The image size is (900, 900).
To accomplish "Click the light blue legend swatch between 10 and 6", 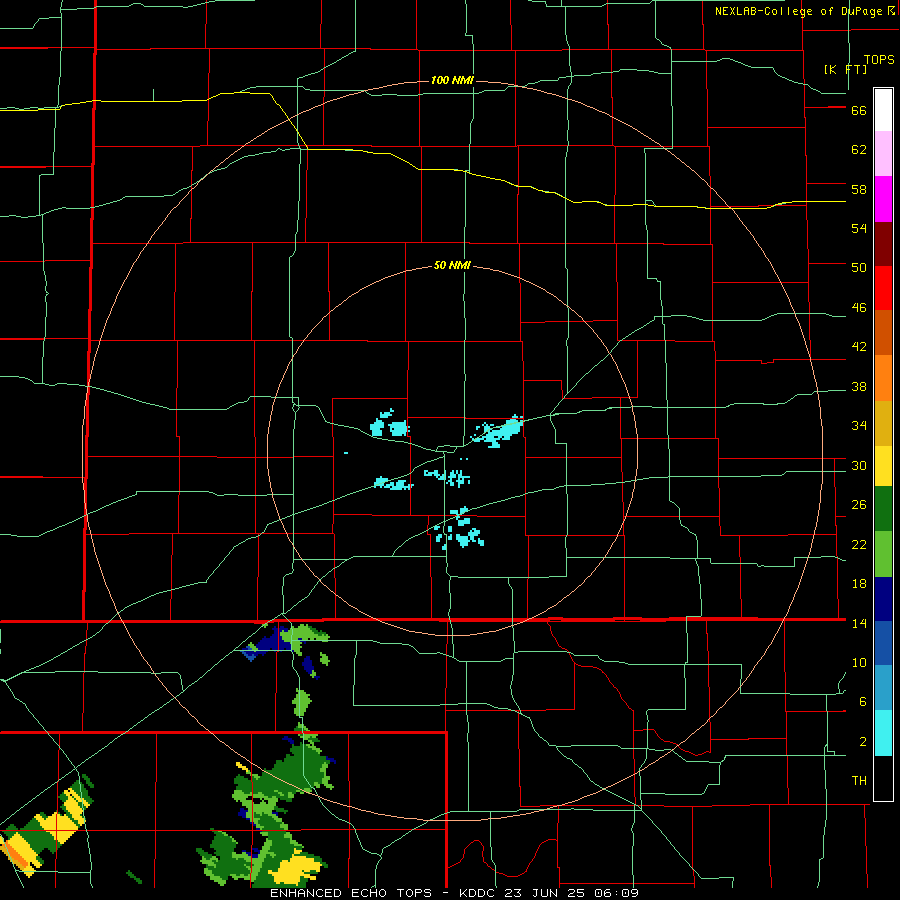I will (883, 687).
